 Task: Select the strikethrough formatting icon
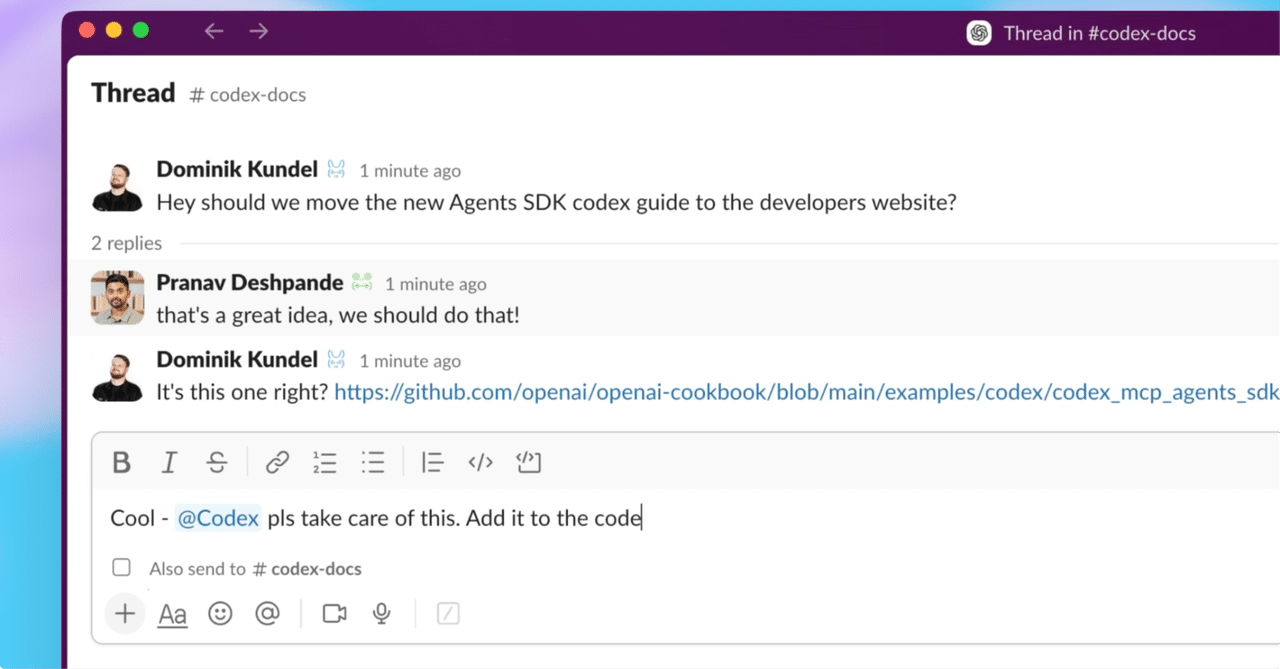[x=217, y=462]
